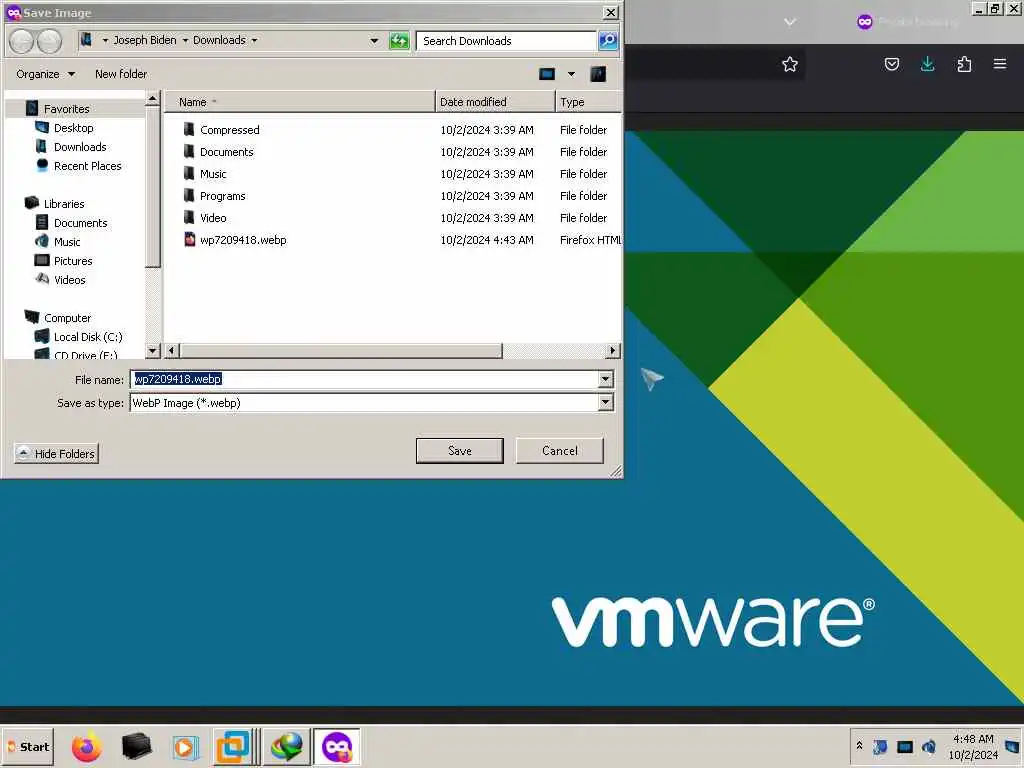
Task: Bookmark page with Firefox star icon
Action: [790, 64]
